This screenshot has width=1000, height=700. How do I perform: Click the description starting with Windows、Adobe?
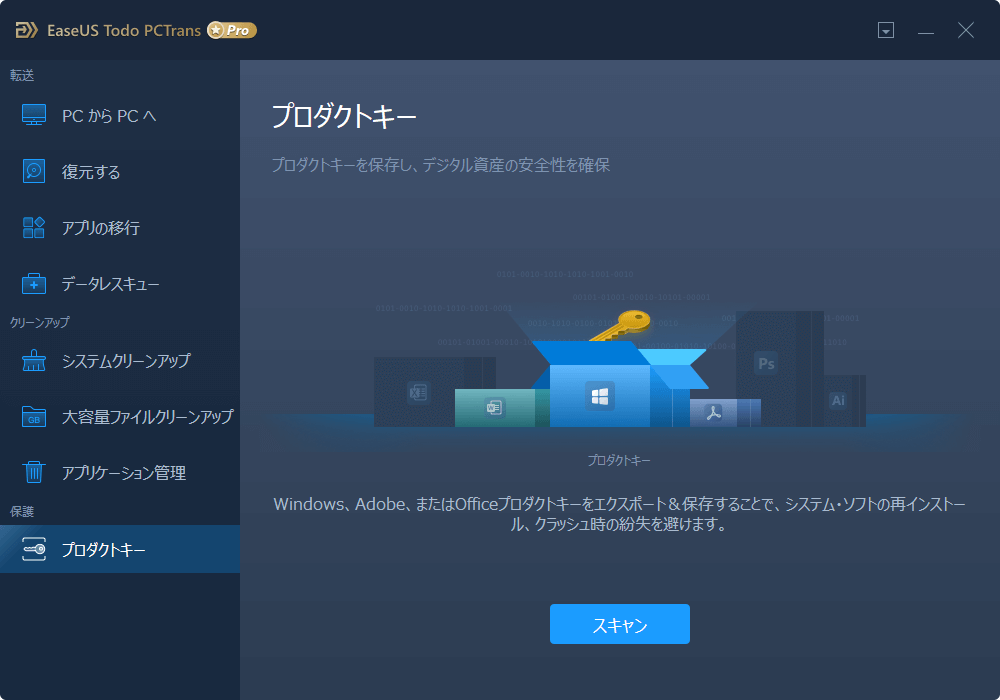619,514
